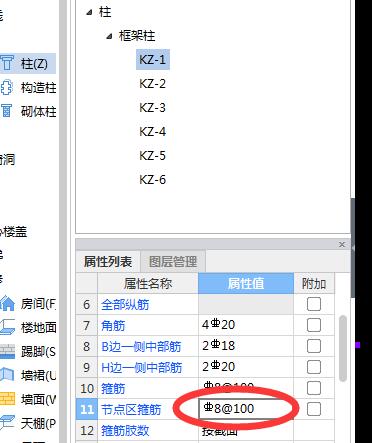
Task: Tick 附加 checkbox for H边一侧中部筋 row
Action: click(314, 367)
